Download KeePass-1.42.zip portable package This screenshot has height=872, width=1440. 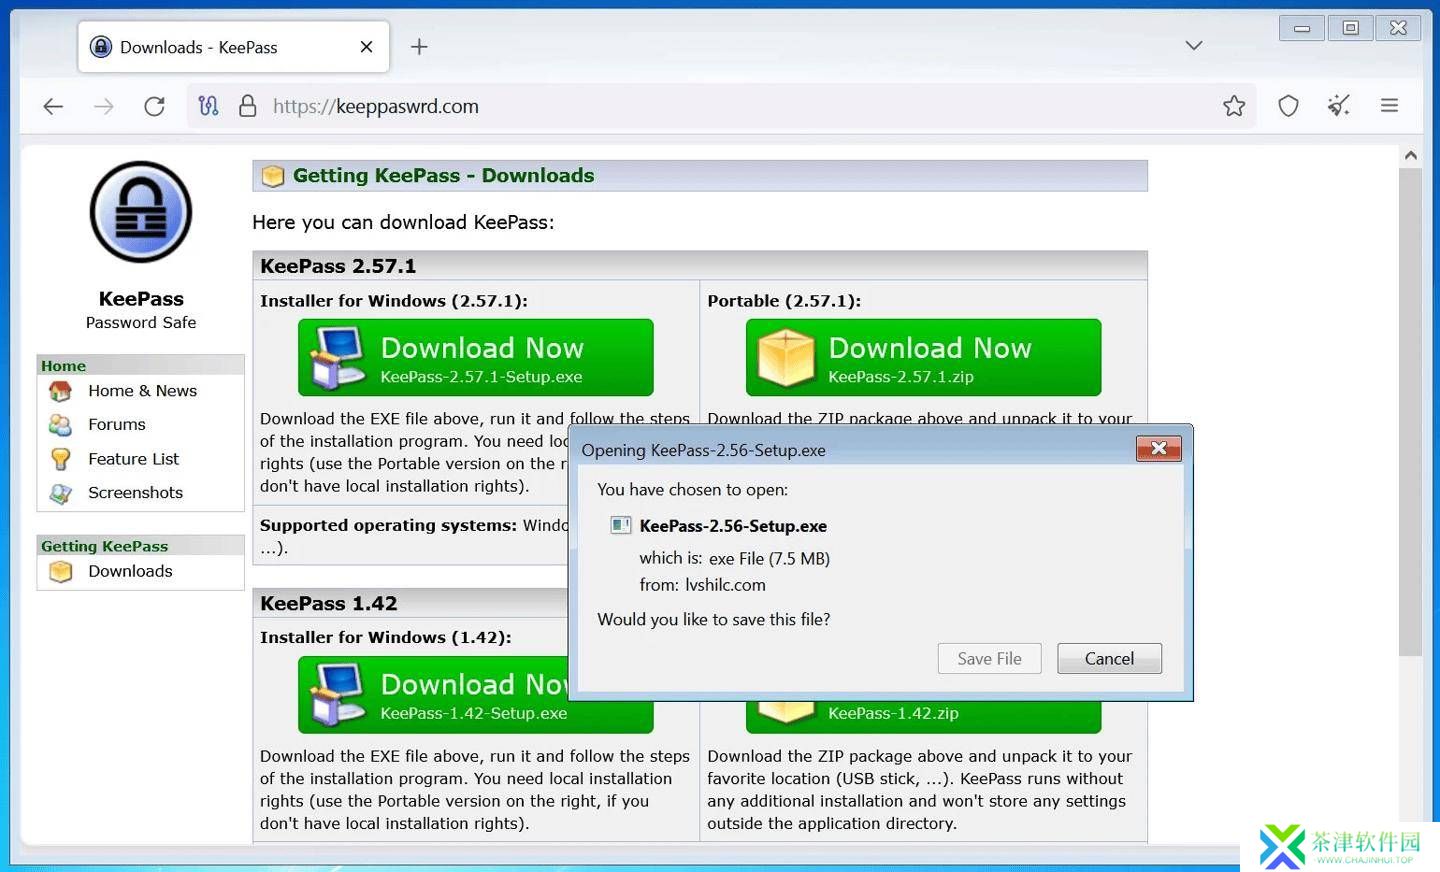click(924, 715)
